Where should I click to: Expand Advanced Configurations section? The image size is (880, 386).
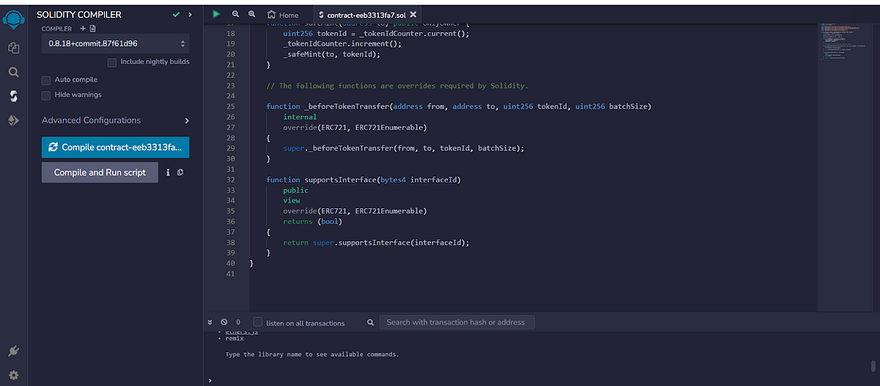pos(116,120)
